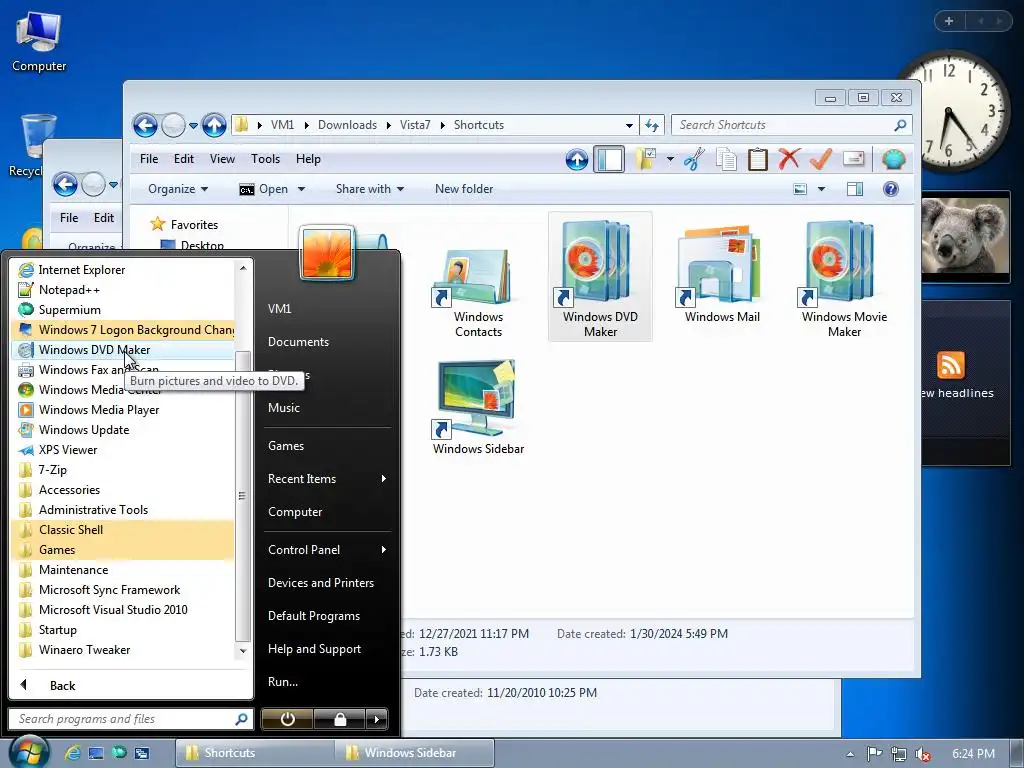Image resolution: width=1024 pixels, height=768 pixels.
Task: Open the Folder Options toolbar icon
Action: pos(645,159)
